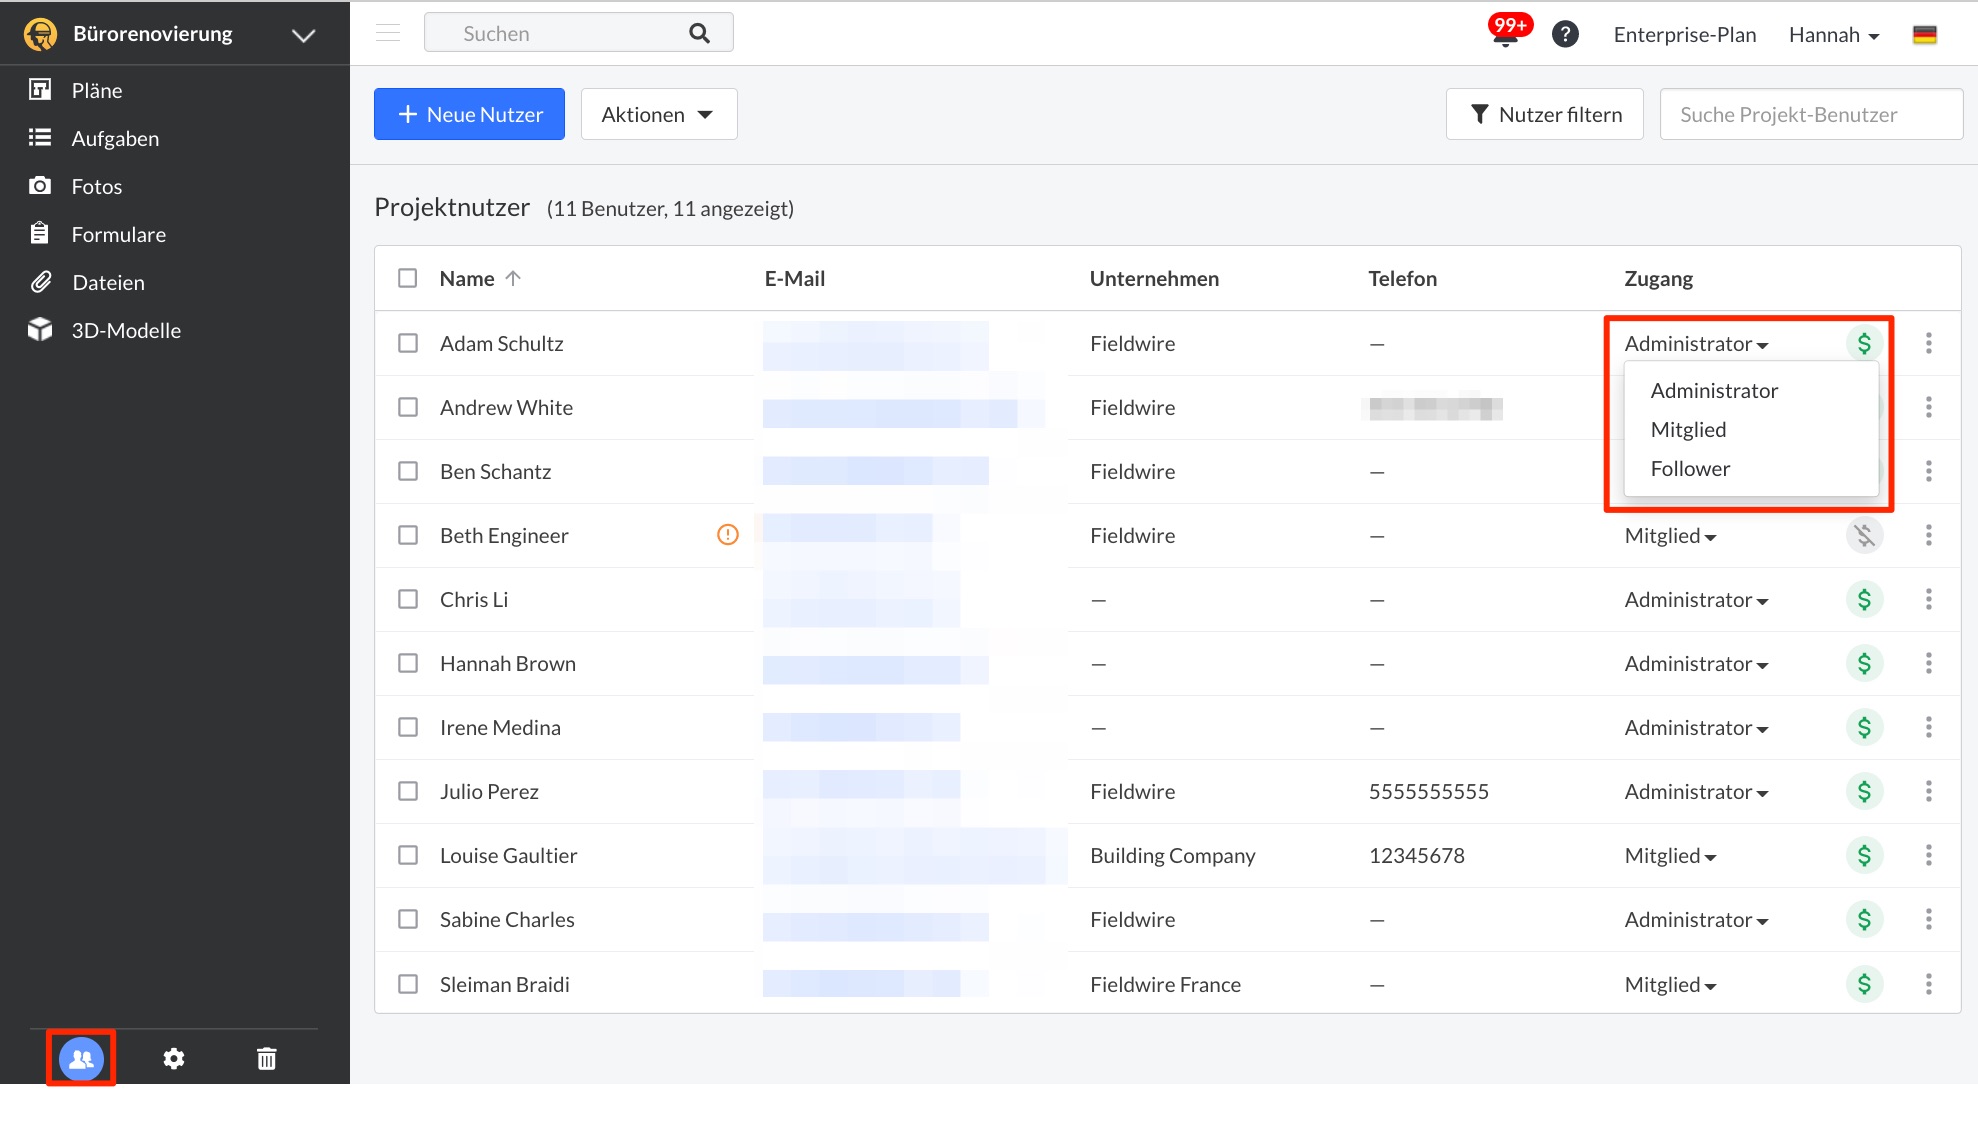
Task: Click the Nutzer filtern button
Action: [1545, 114]
